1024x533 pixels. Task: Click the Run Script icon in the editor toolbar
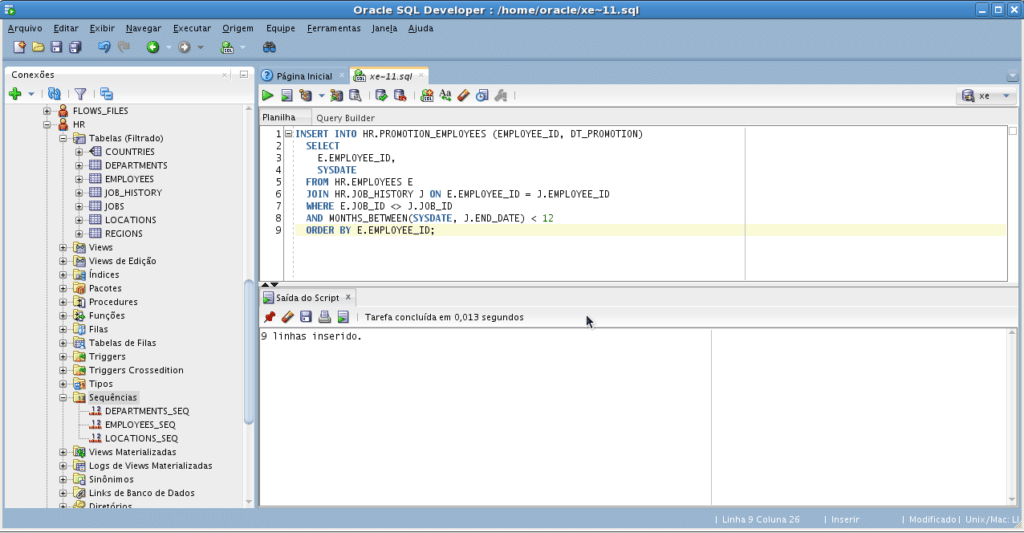286,96
